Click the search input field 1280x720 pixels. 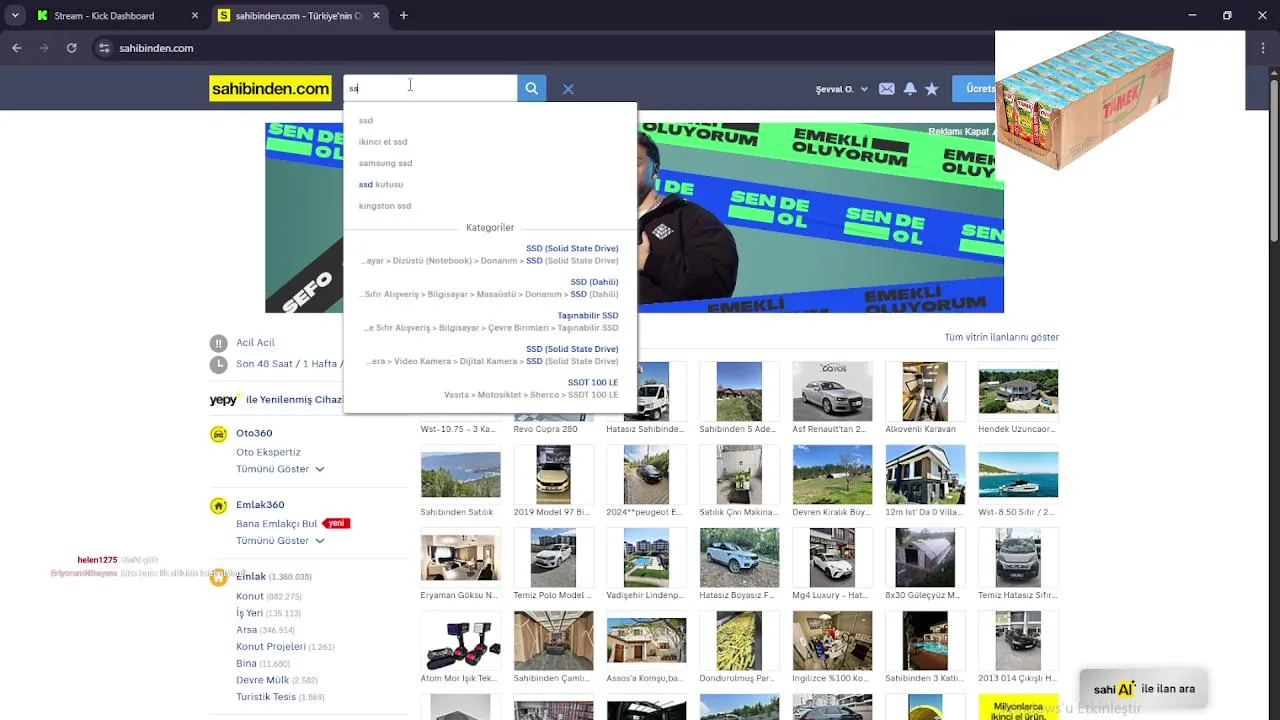[430, 88]
